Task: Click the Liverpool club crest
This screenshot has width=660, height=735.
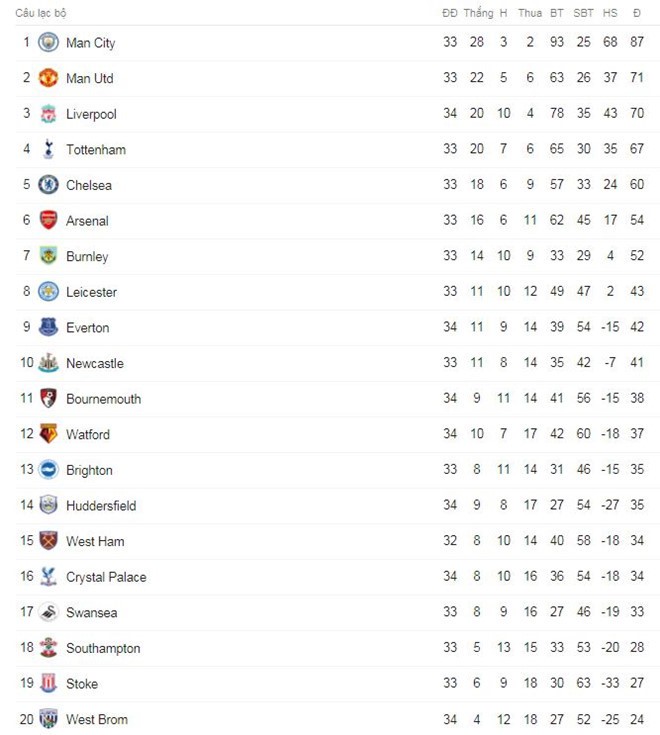Action: coord(48,113)
